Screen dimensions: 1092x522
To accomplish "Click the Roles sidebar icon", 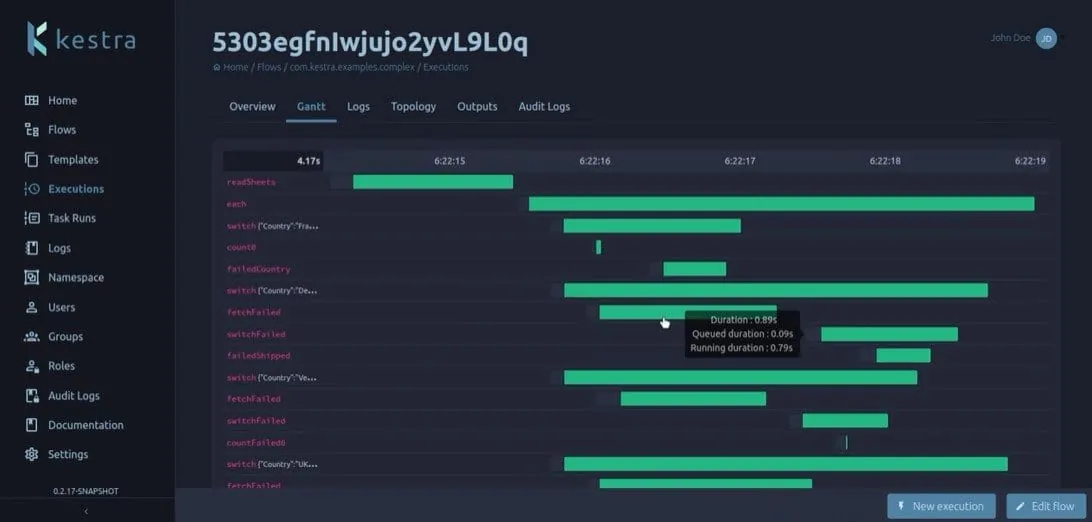I will point(31,365).
